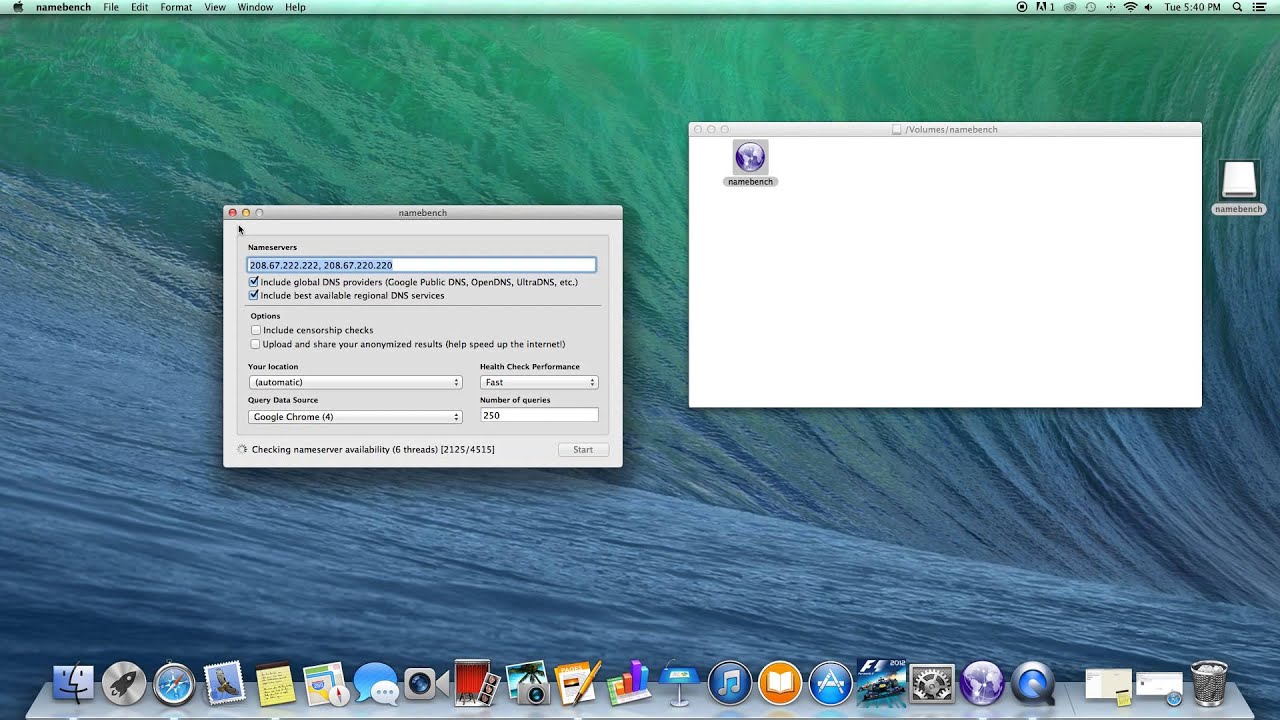Open the Maps app in Dock

point(325,684)
